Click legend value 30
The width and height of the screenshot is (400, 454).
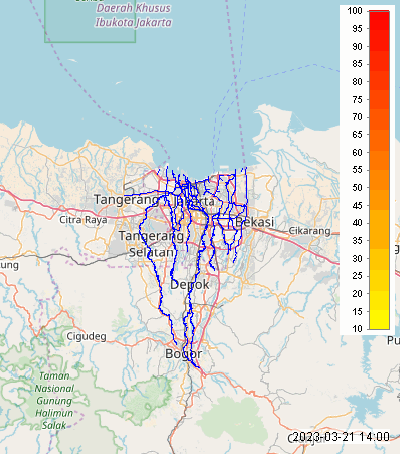click(357, 258)
